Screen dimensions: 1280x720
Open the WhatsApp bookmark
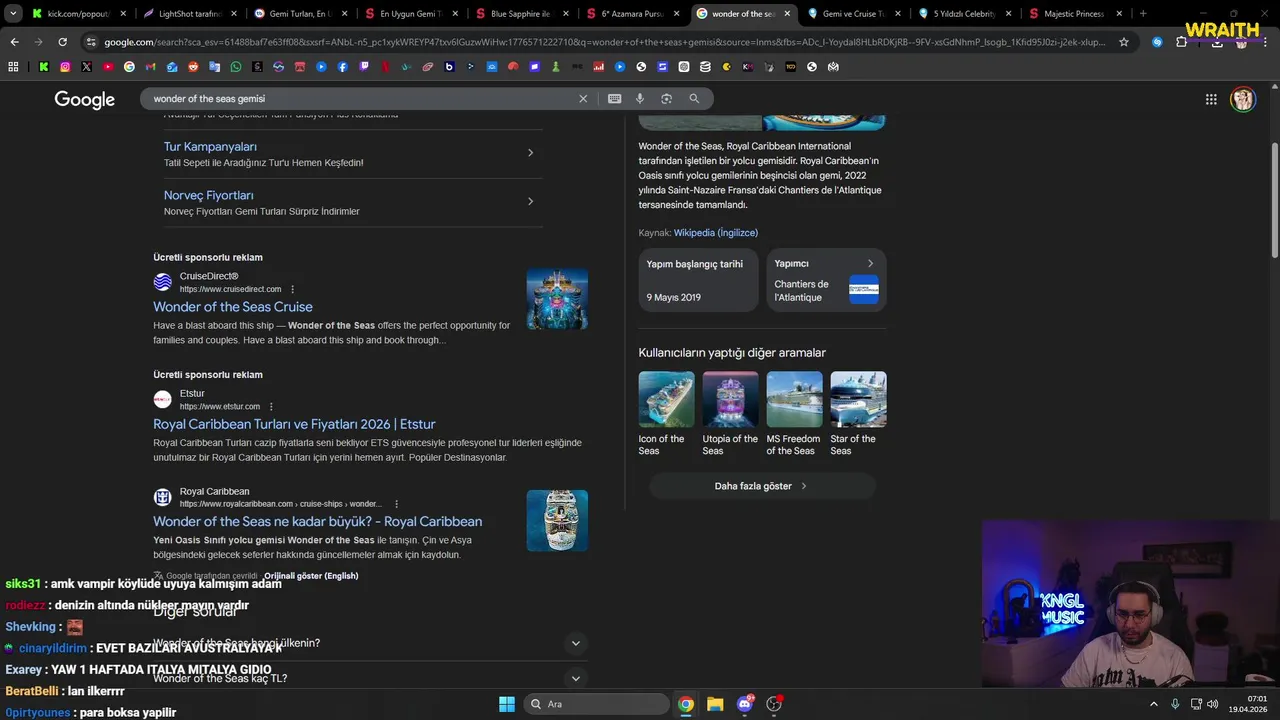236,67
